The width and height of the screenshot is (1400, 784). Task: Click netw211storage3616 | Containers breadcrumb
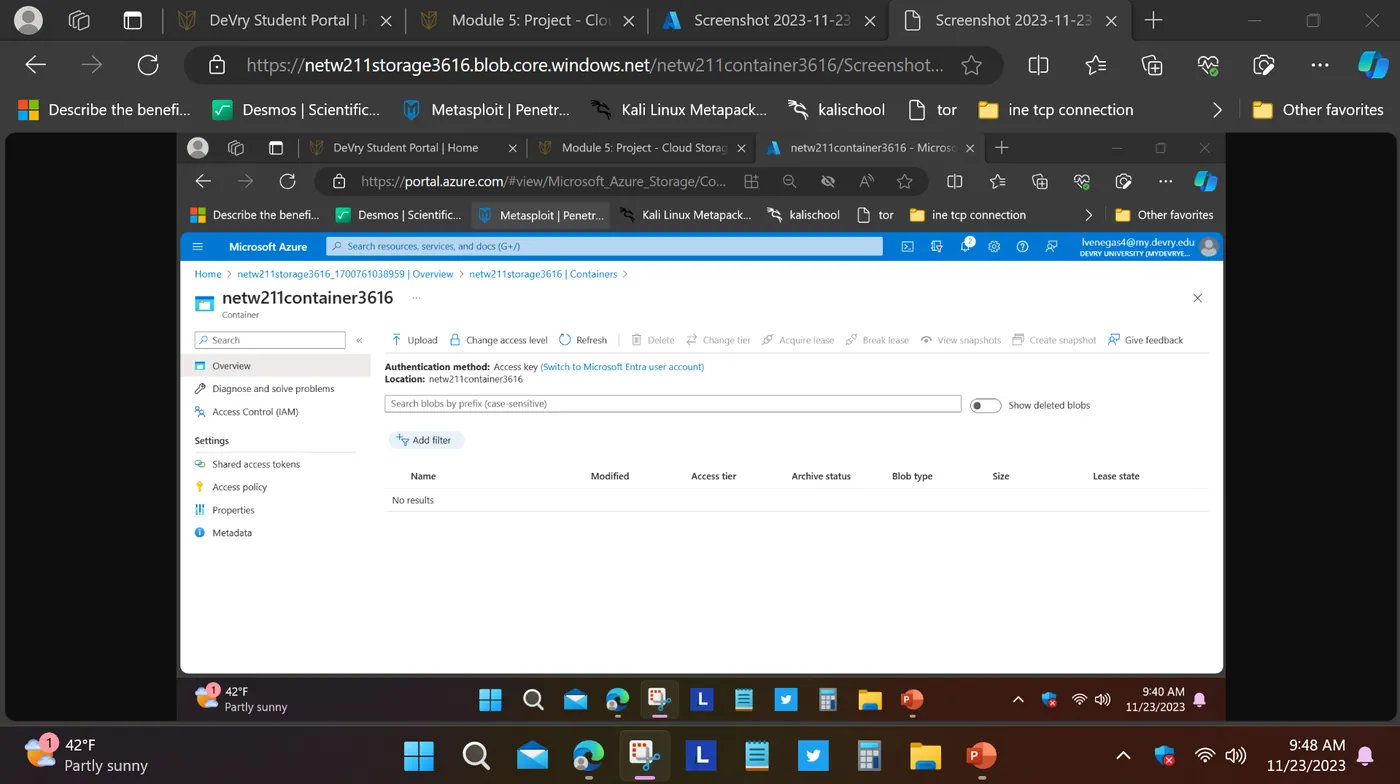click(543, 274)
